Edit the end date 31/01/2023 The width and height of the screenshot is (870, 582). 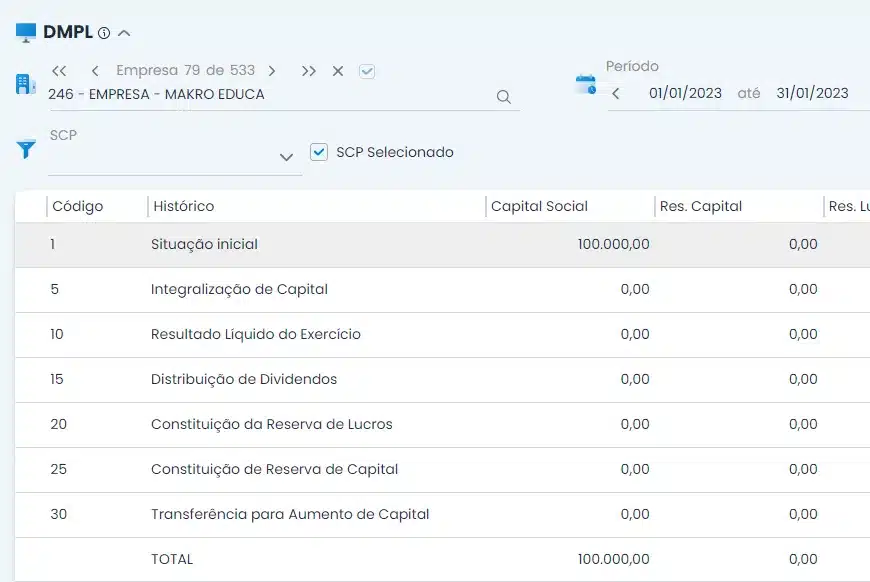click(x=812, y=93)
